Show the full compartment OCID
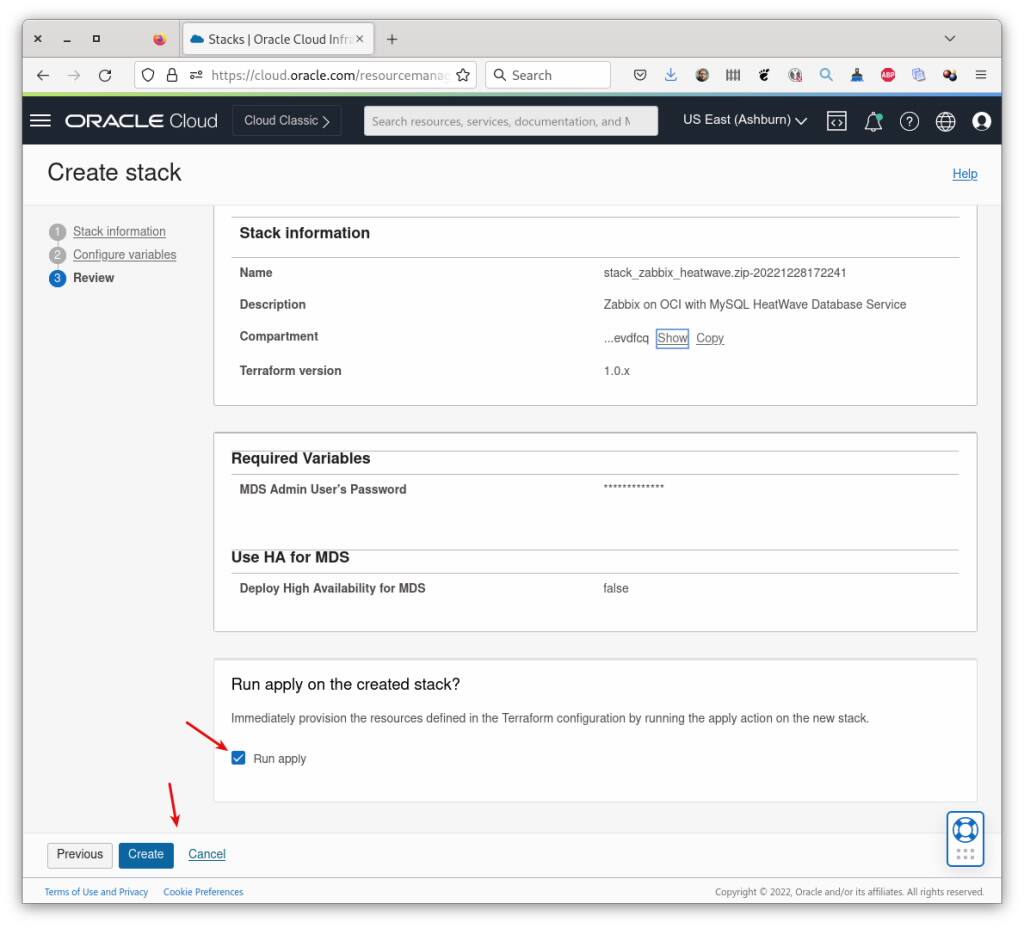The height and width of the screenshot is (928, 1024). (x=672, y=338)
